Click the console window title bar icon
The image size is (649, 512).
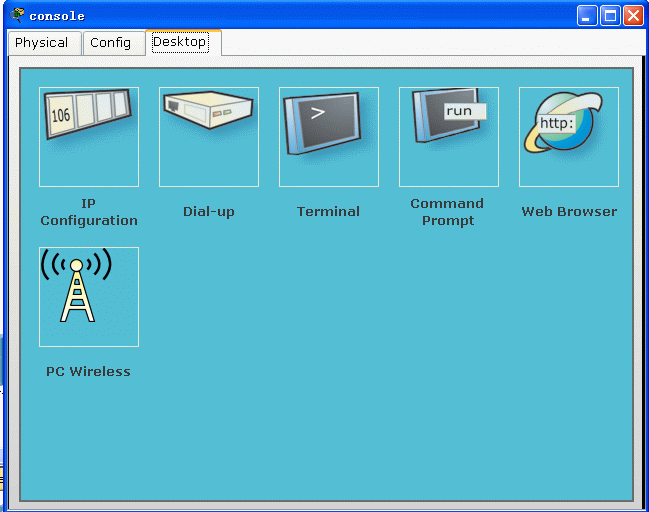point(17,15)
